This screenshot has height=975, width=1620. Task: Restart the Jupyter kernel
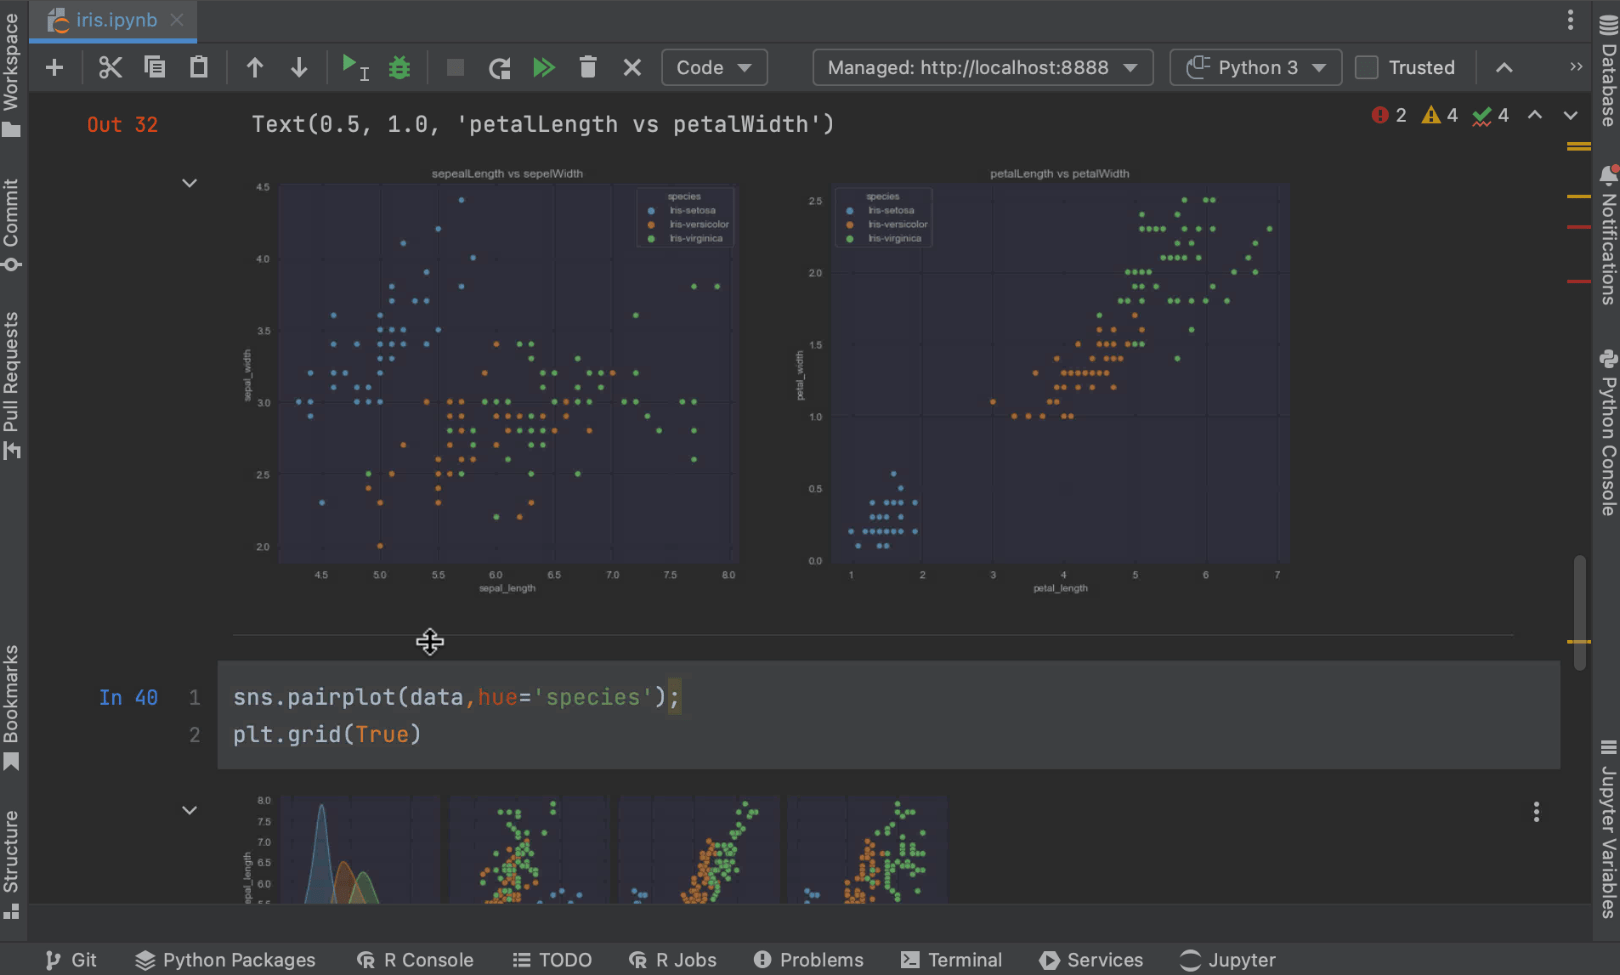[499, 68]
